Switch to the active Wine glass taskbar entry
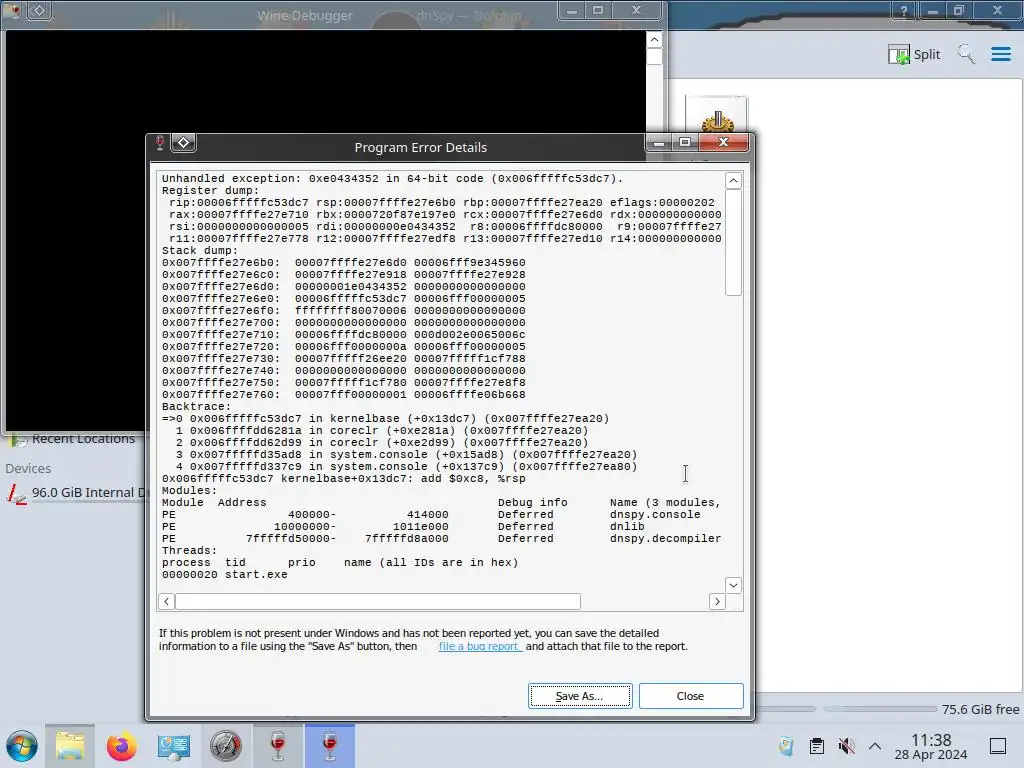The width and height of the screenshot is (1024, 768). click(330, 746)
